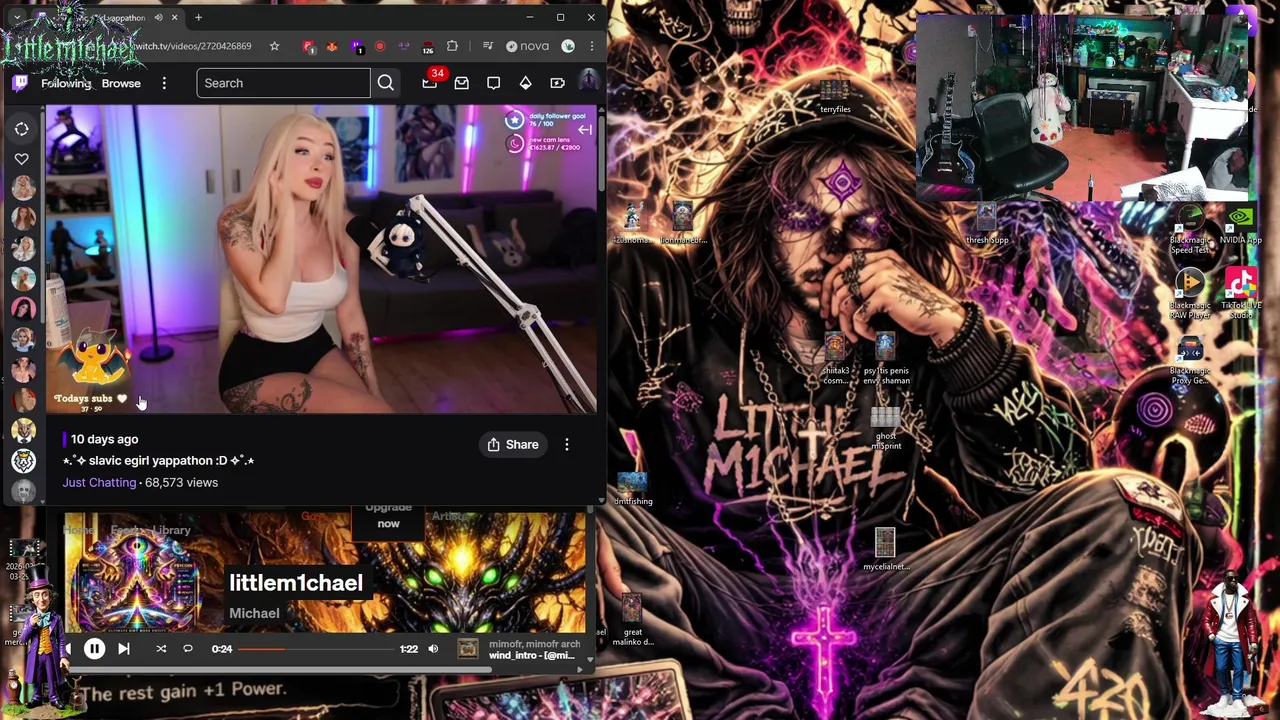
Task: Open the Twitch user avatar menu
Action: 589,82
